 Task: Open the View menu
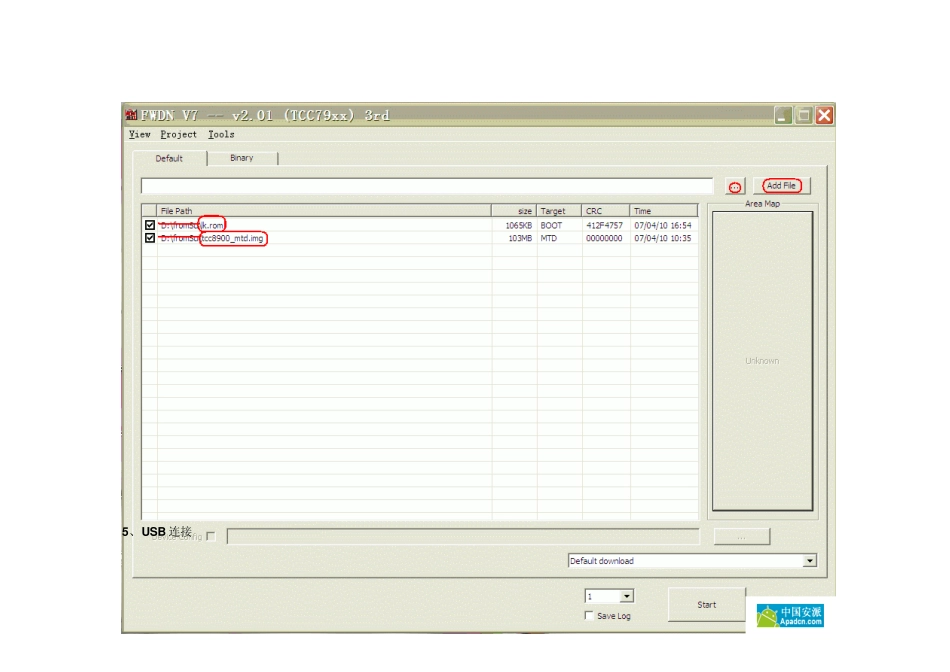139,135
